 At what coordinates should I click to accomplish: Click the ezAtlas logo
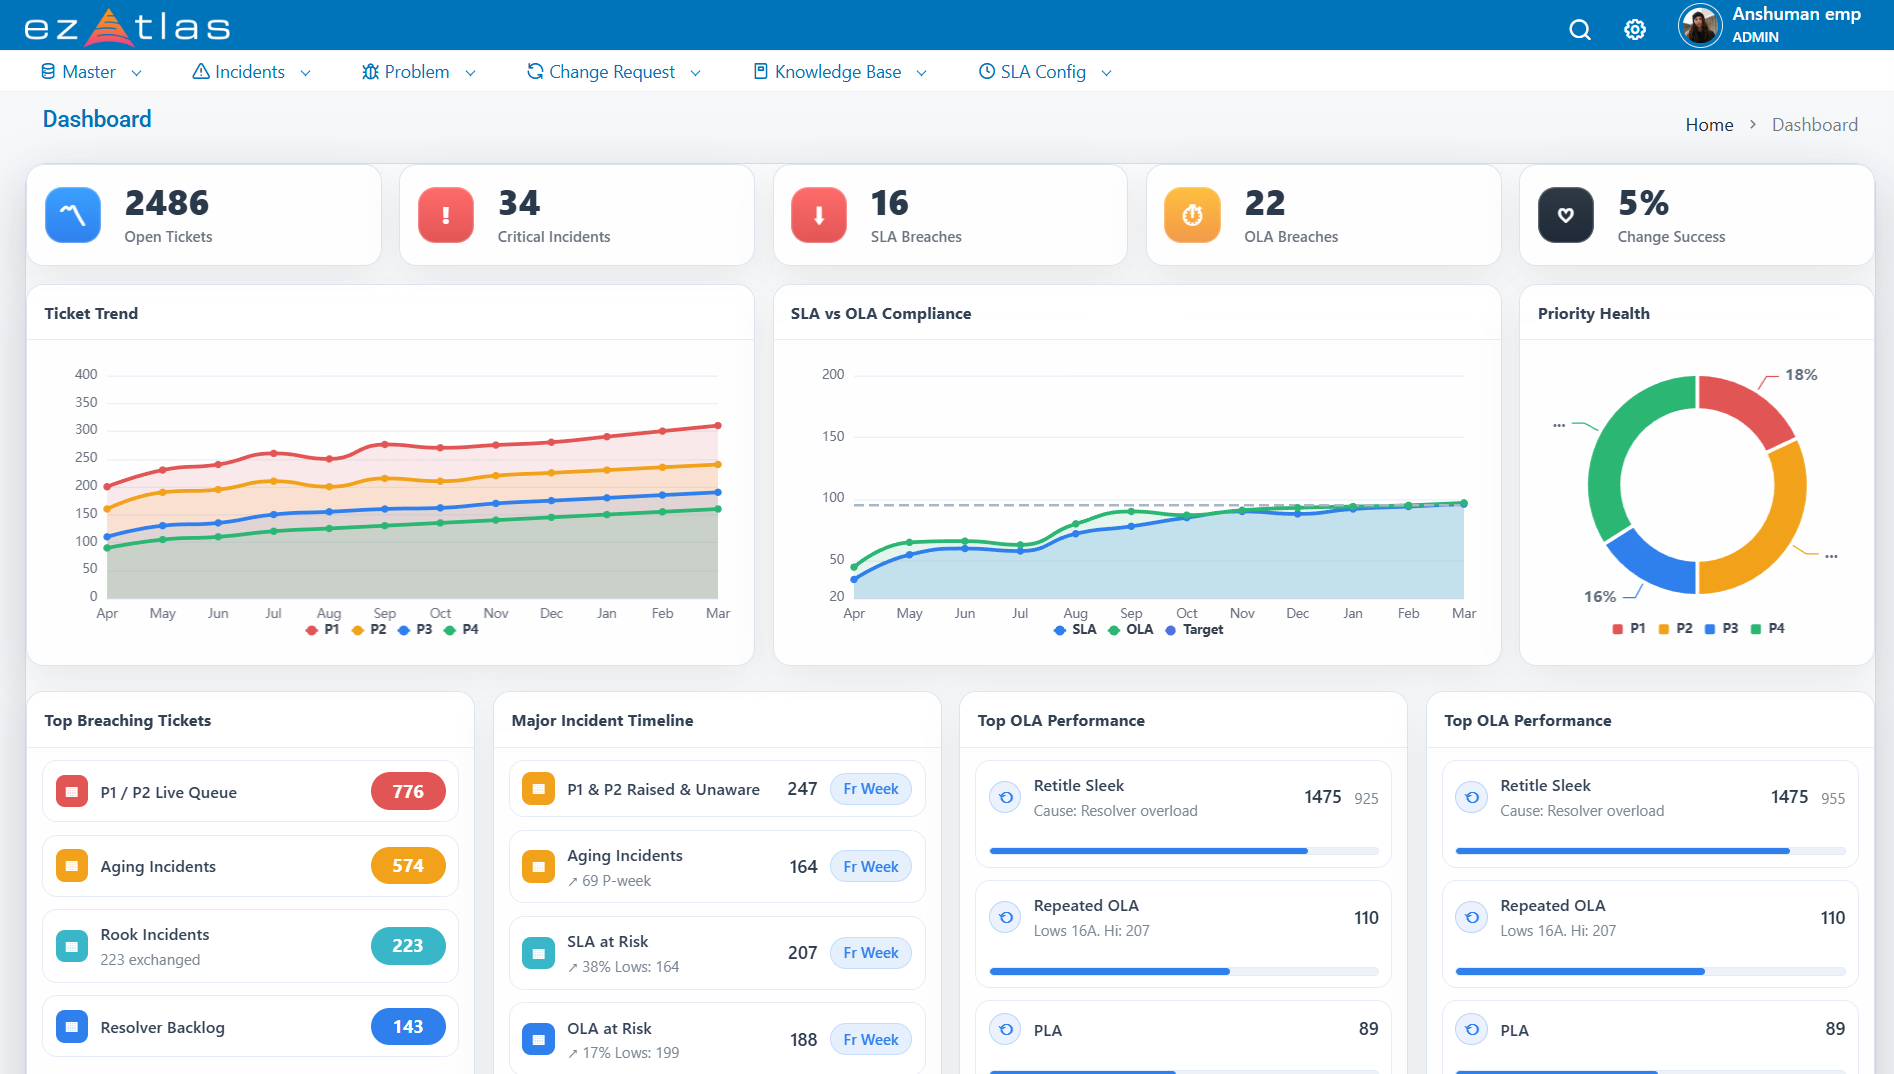(x=127, y=27)
